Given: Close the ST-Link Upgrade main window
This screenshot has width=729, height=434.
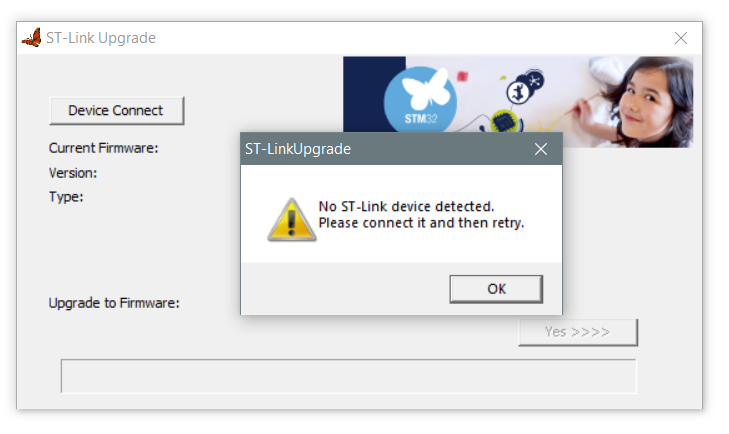Looking at the screenshot, I should click(x=681, y=38).
